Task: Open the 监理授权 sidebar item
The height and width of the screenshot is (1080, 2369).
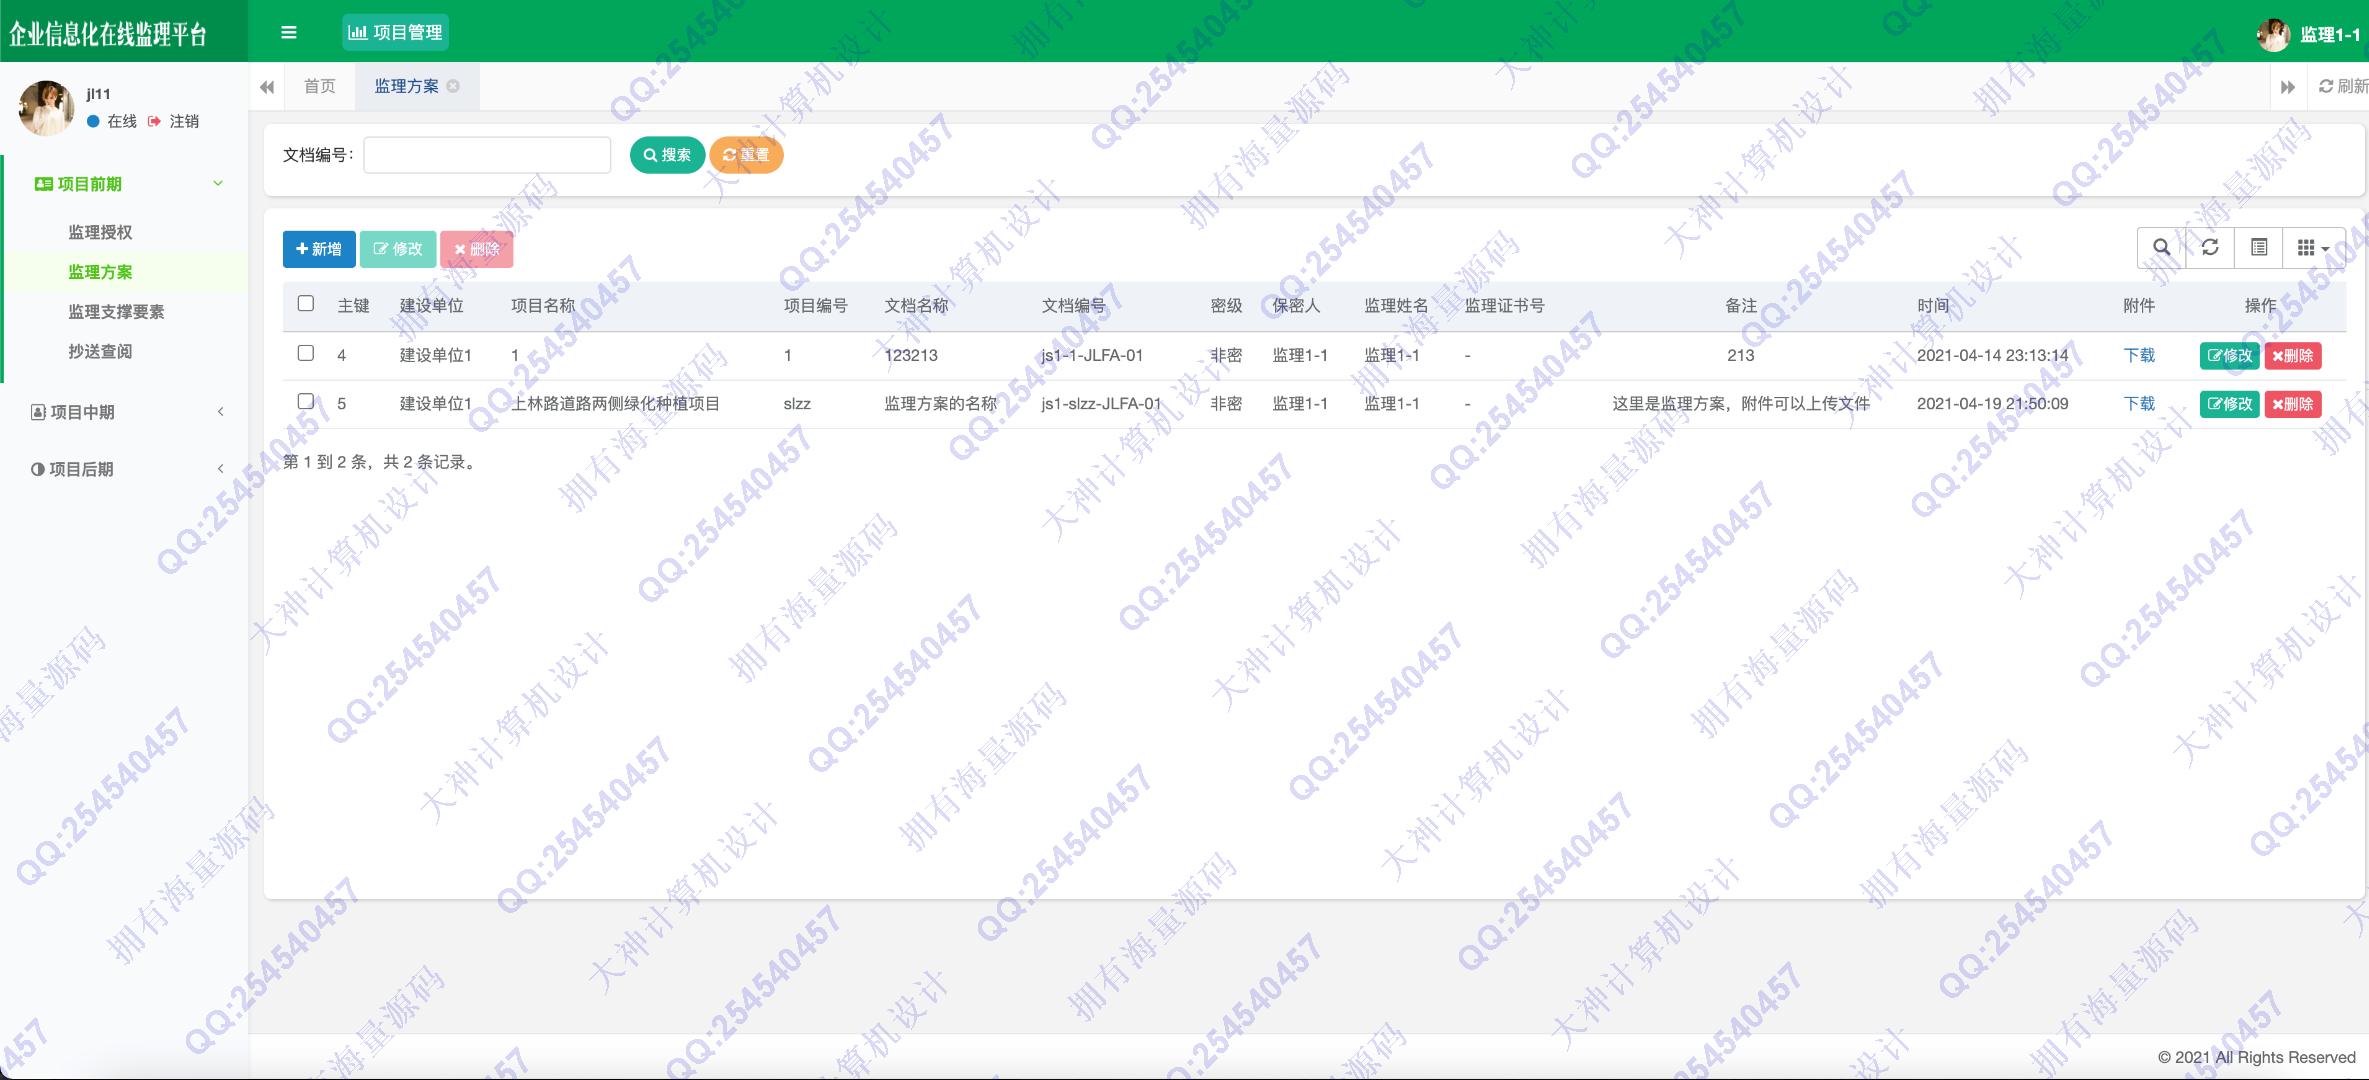Action: point(100,232)
